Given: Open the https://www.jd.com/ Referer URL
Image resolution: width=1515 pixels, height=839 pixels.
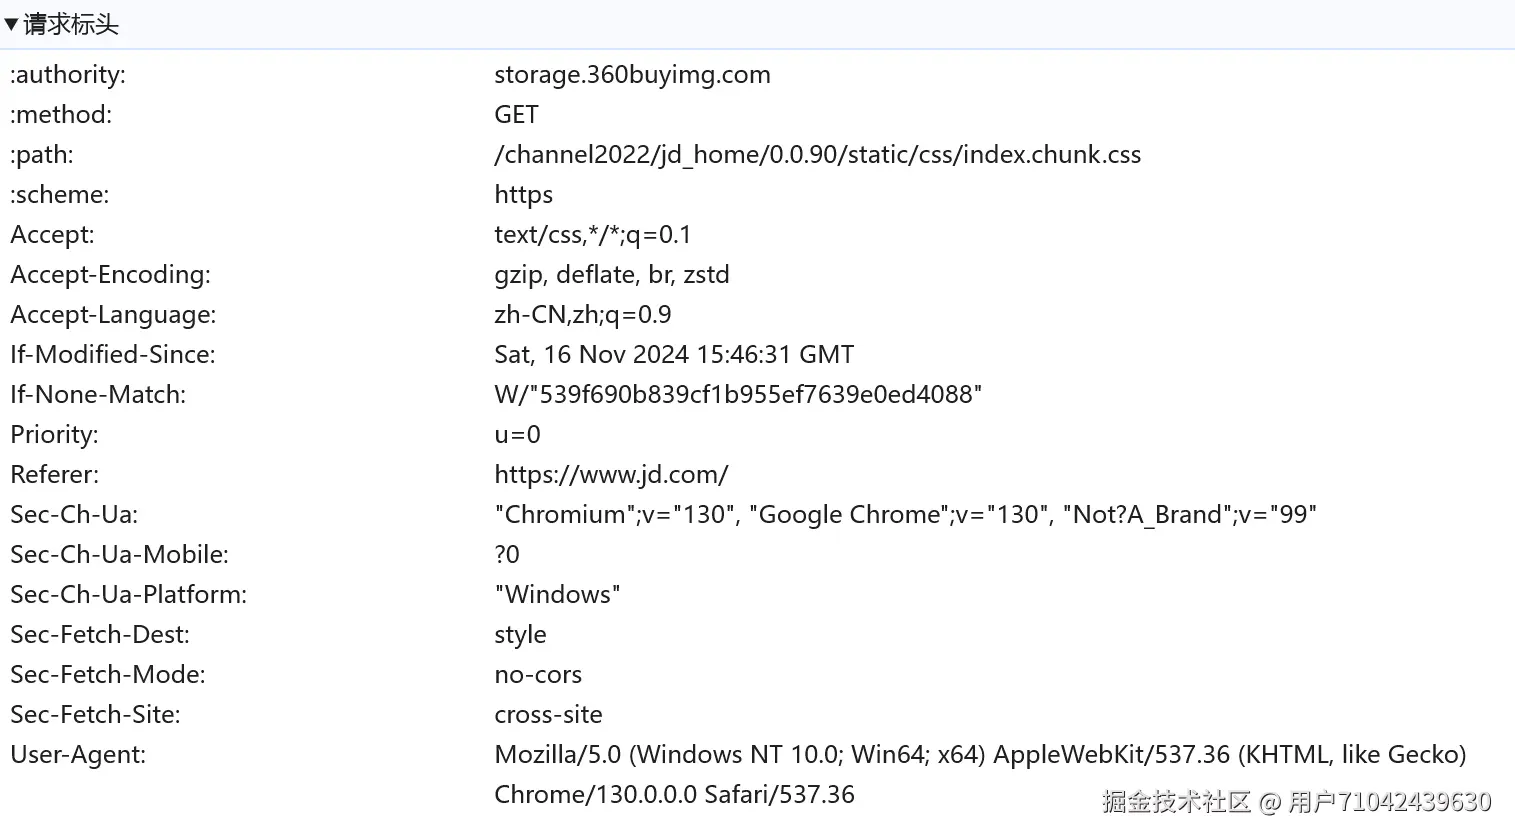Looking at the screenshot, I should pos(611,475).
